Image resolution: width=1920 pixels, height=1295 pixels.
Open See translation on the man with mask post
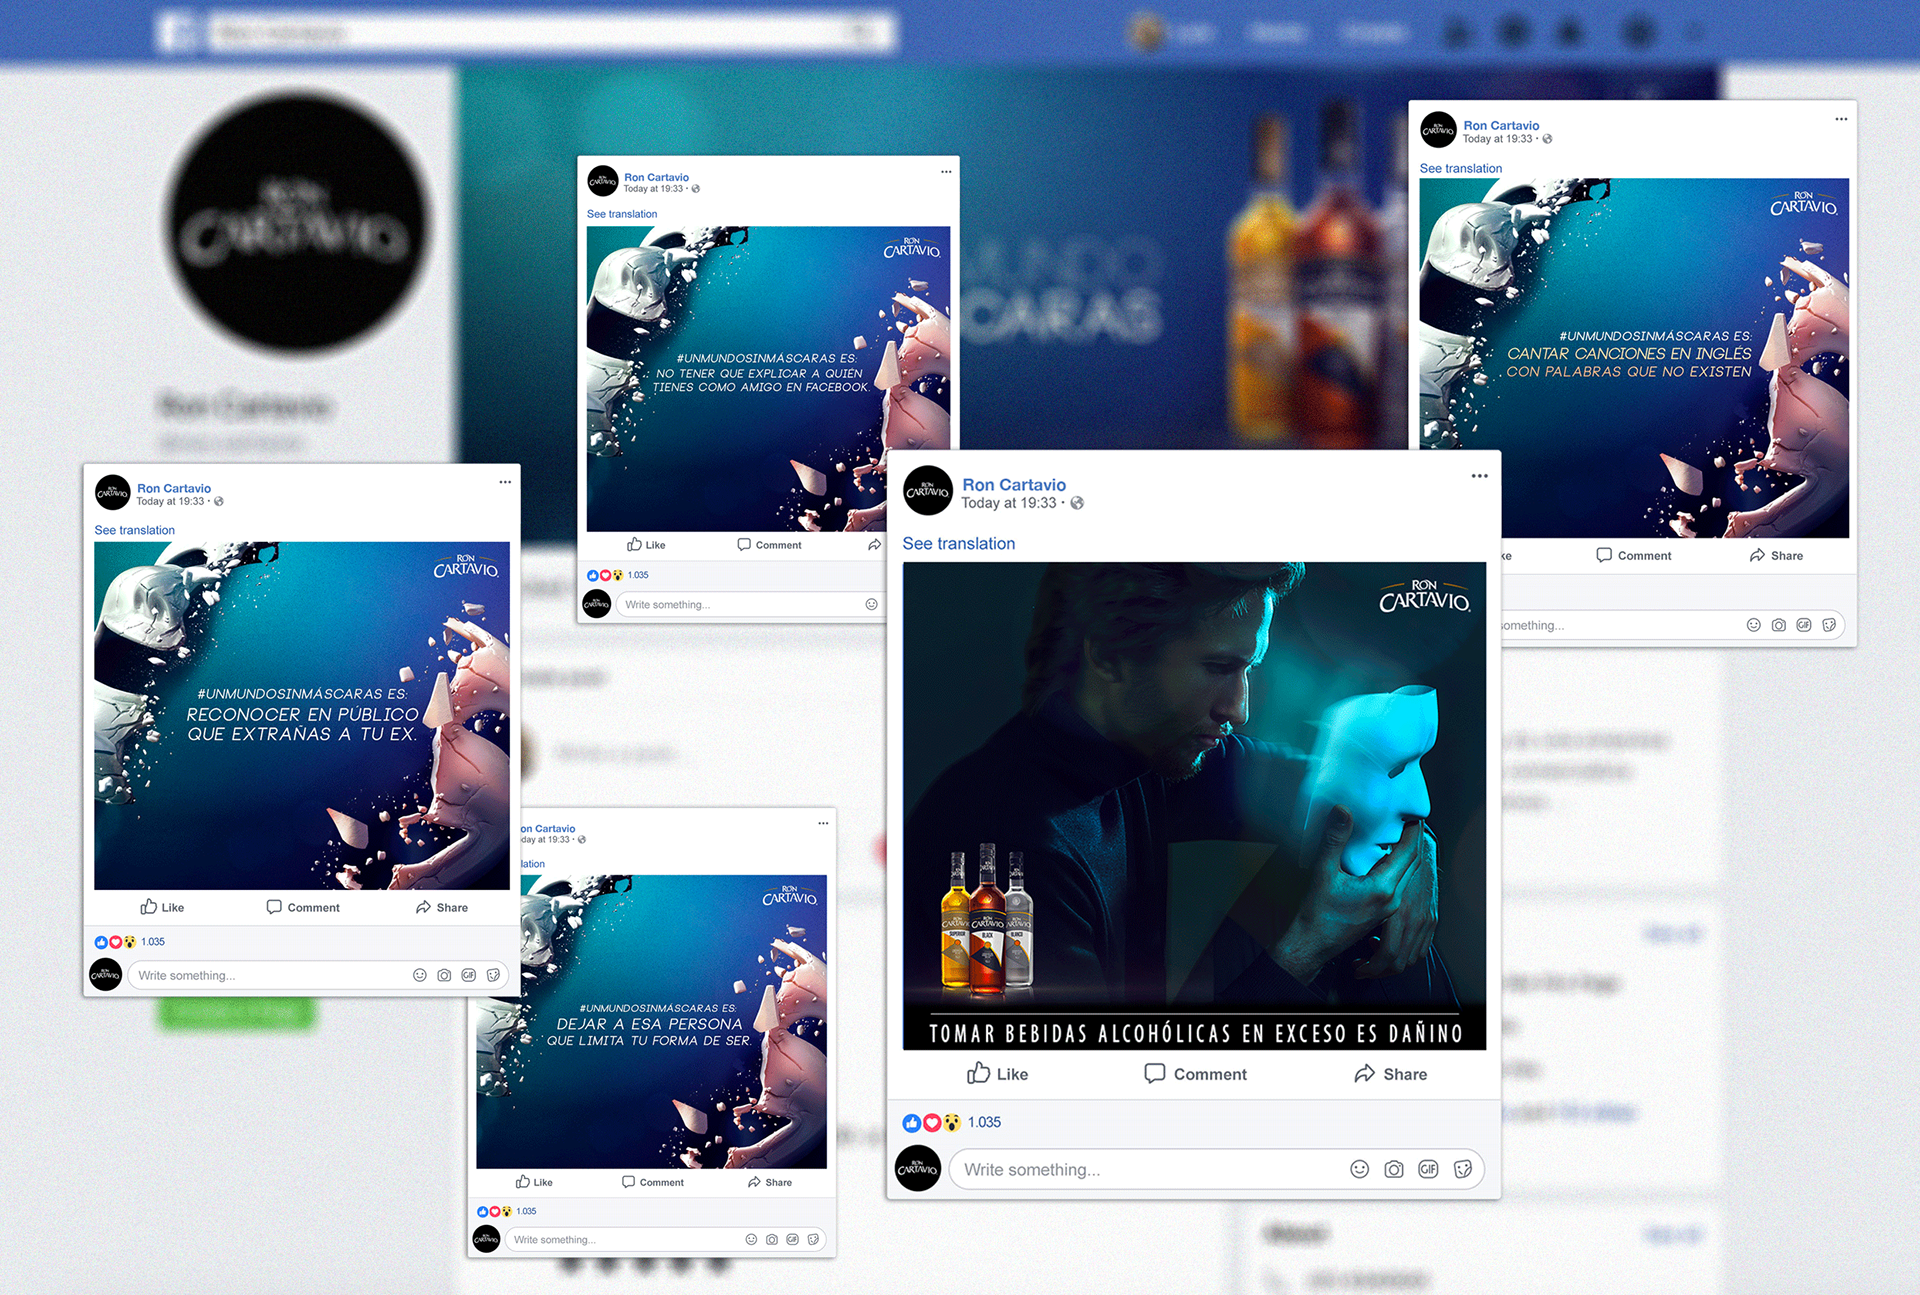coord(958,543)
